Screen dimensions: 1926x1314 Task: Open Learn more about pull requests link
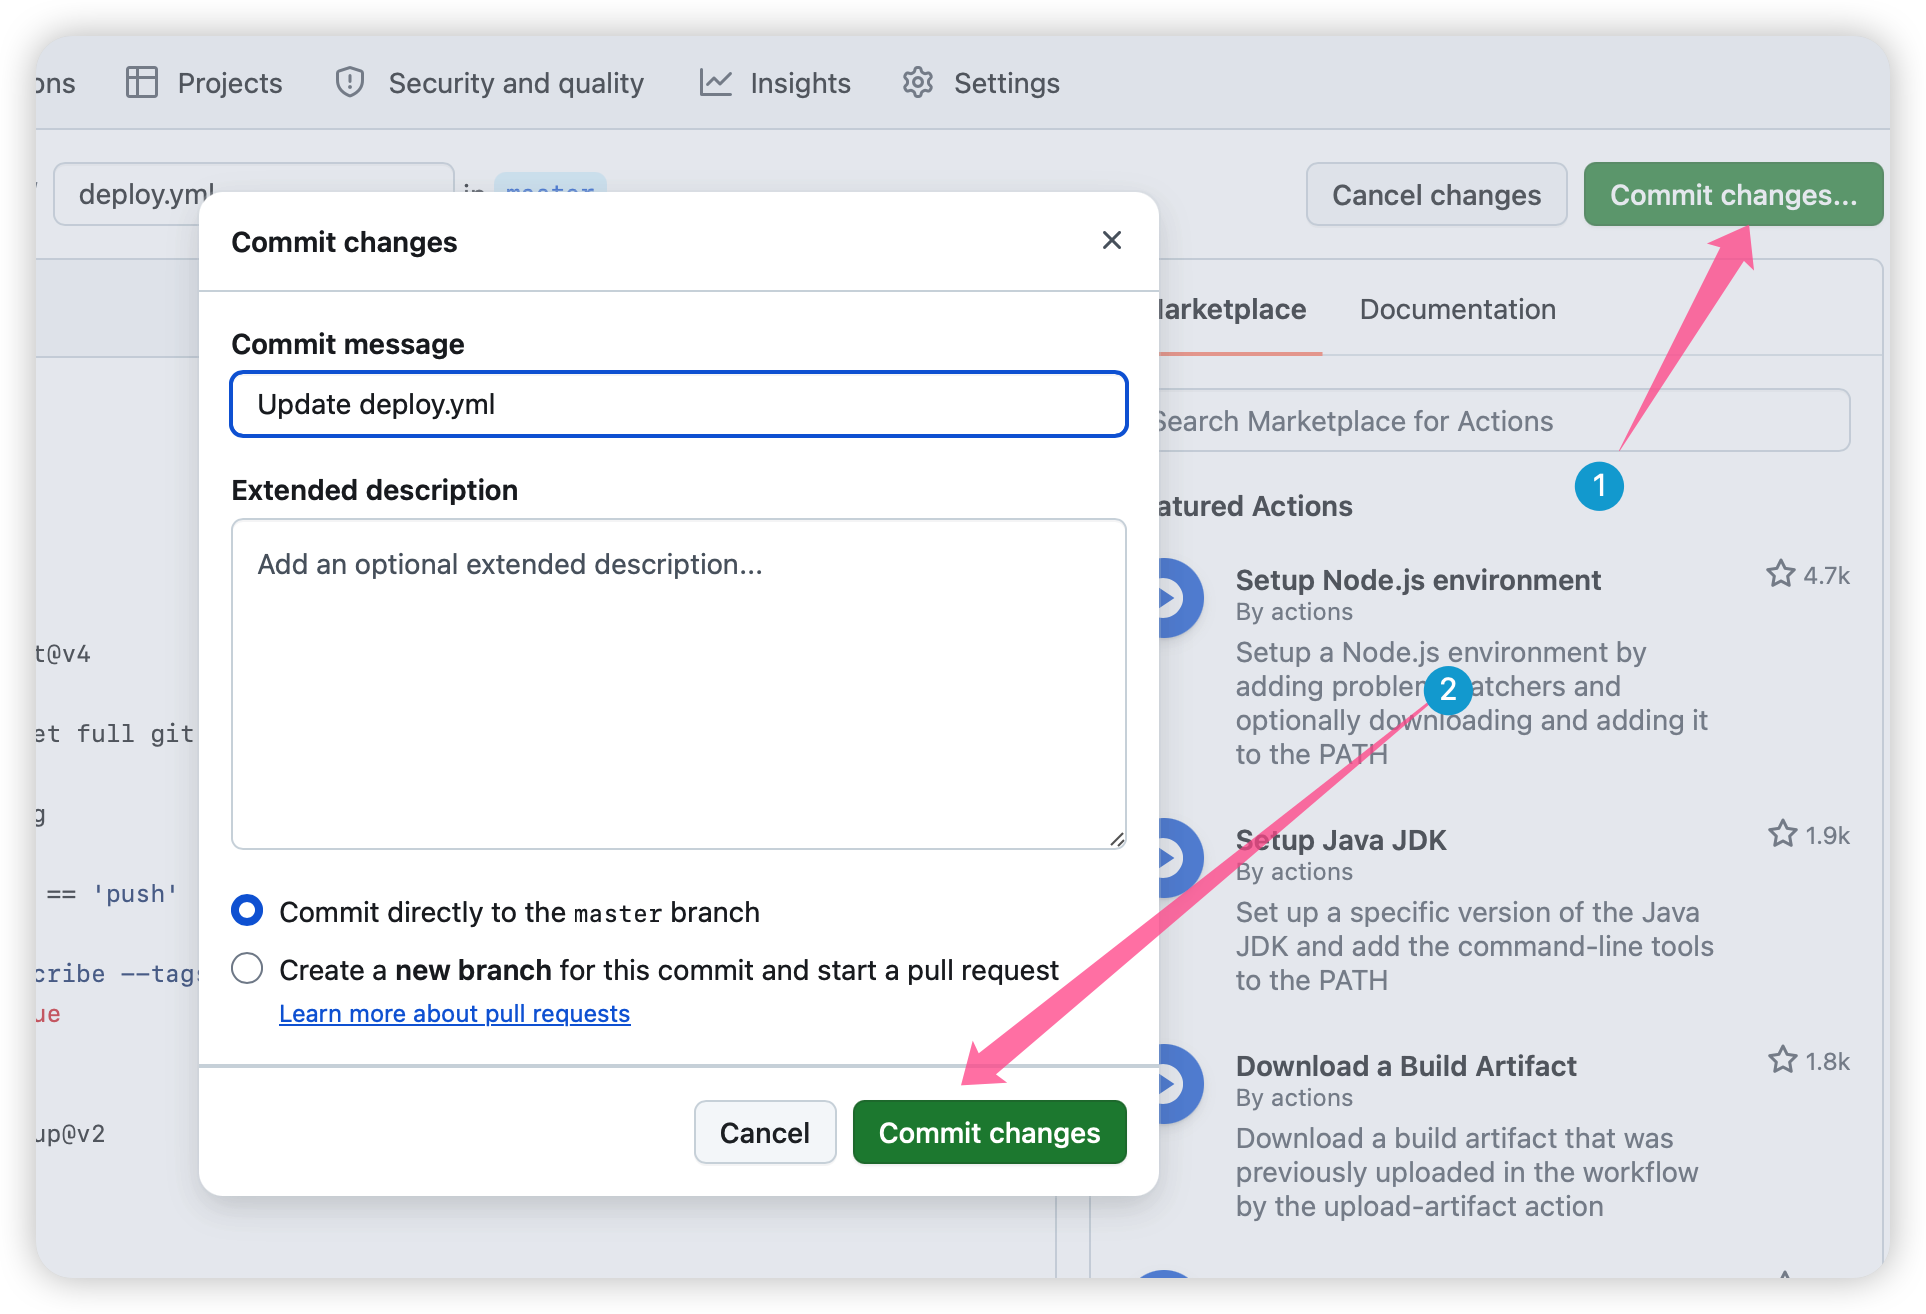(454, 1014)
